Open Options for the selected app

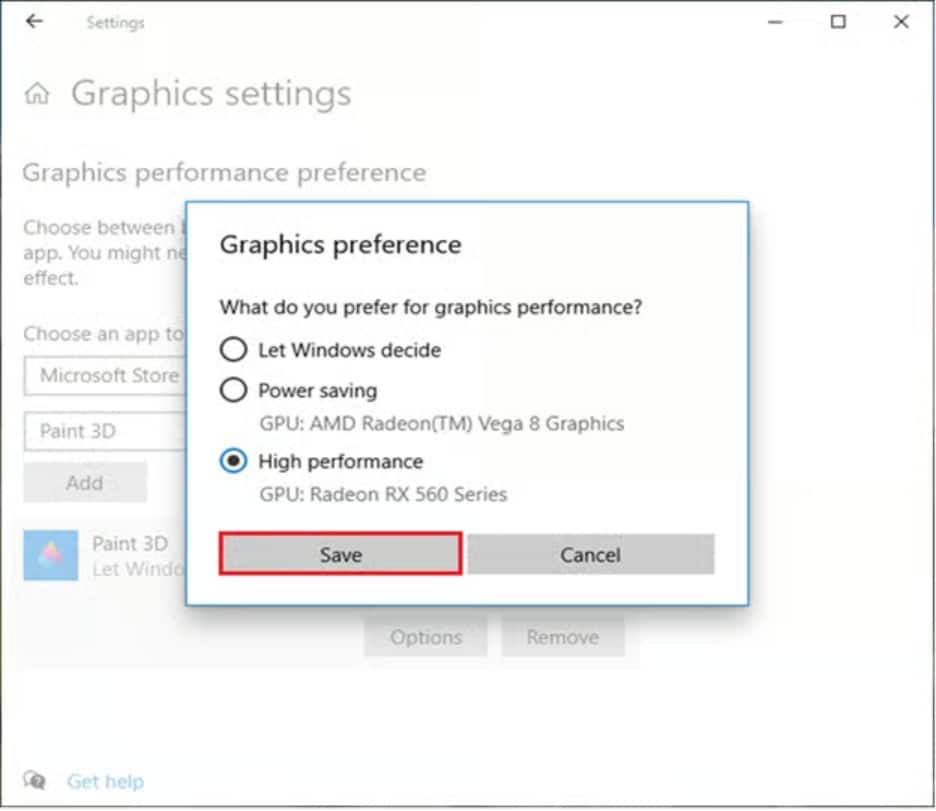click(x=426, y=637)
